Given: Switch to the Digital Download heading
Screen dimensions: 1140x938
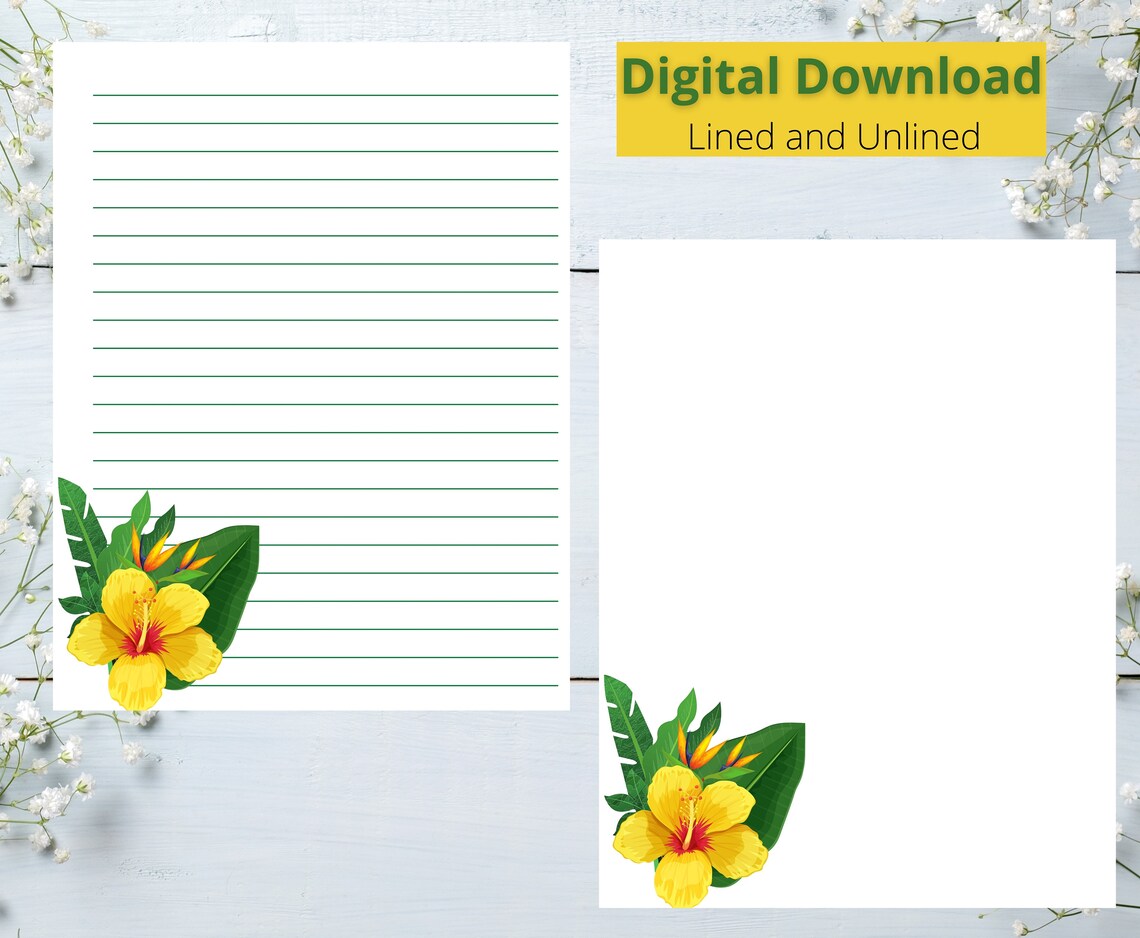Looking at the screenshot, I should coord(833,75).
